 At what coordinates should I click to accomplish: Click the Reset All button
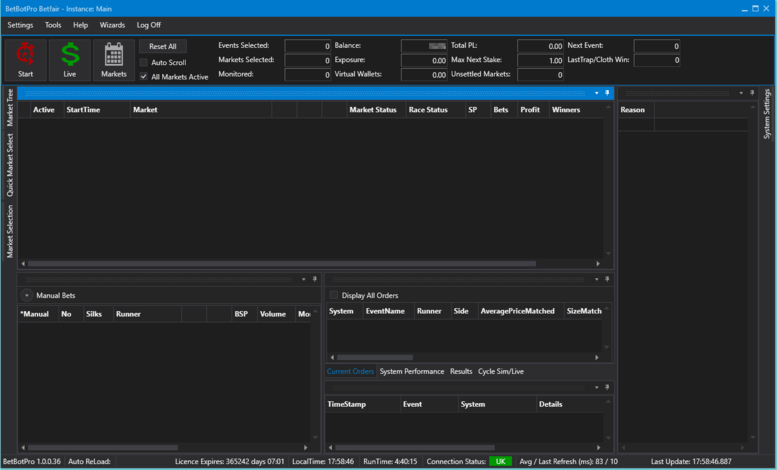[163, 46]
